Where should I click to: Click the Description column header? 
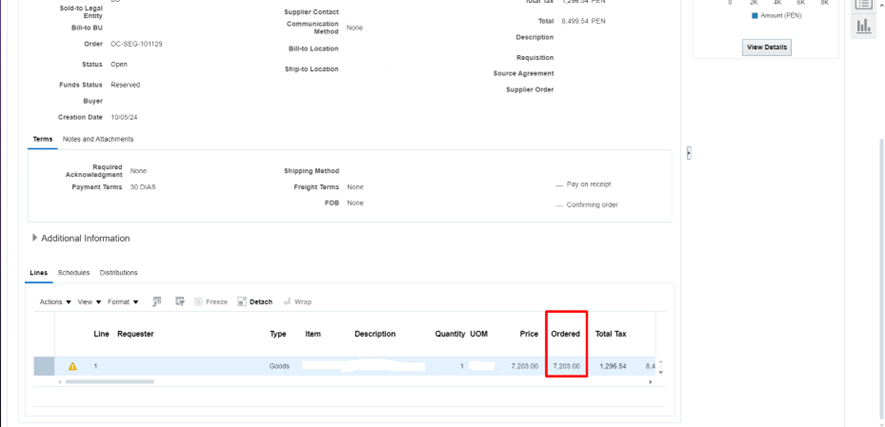click(375, 334)
